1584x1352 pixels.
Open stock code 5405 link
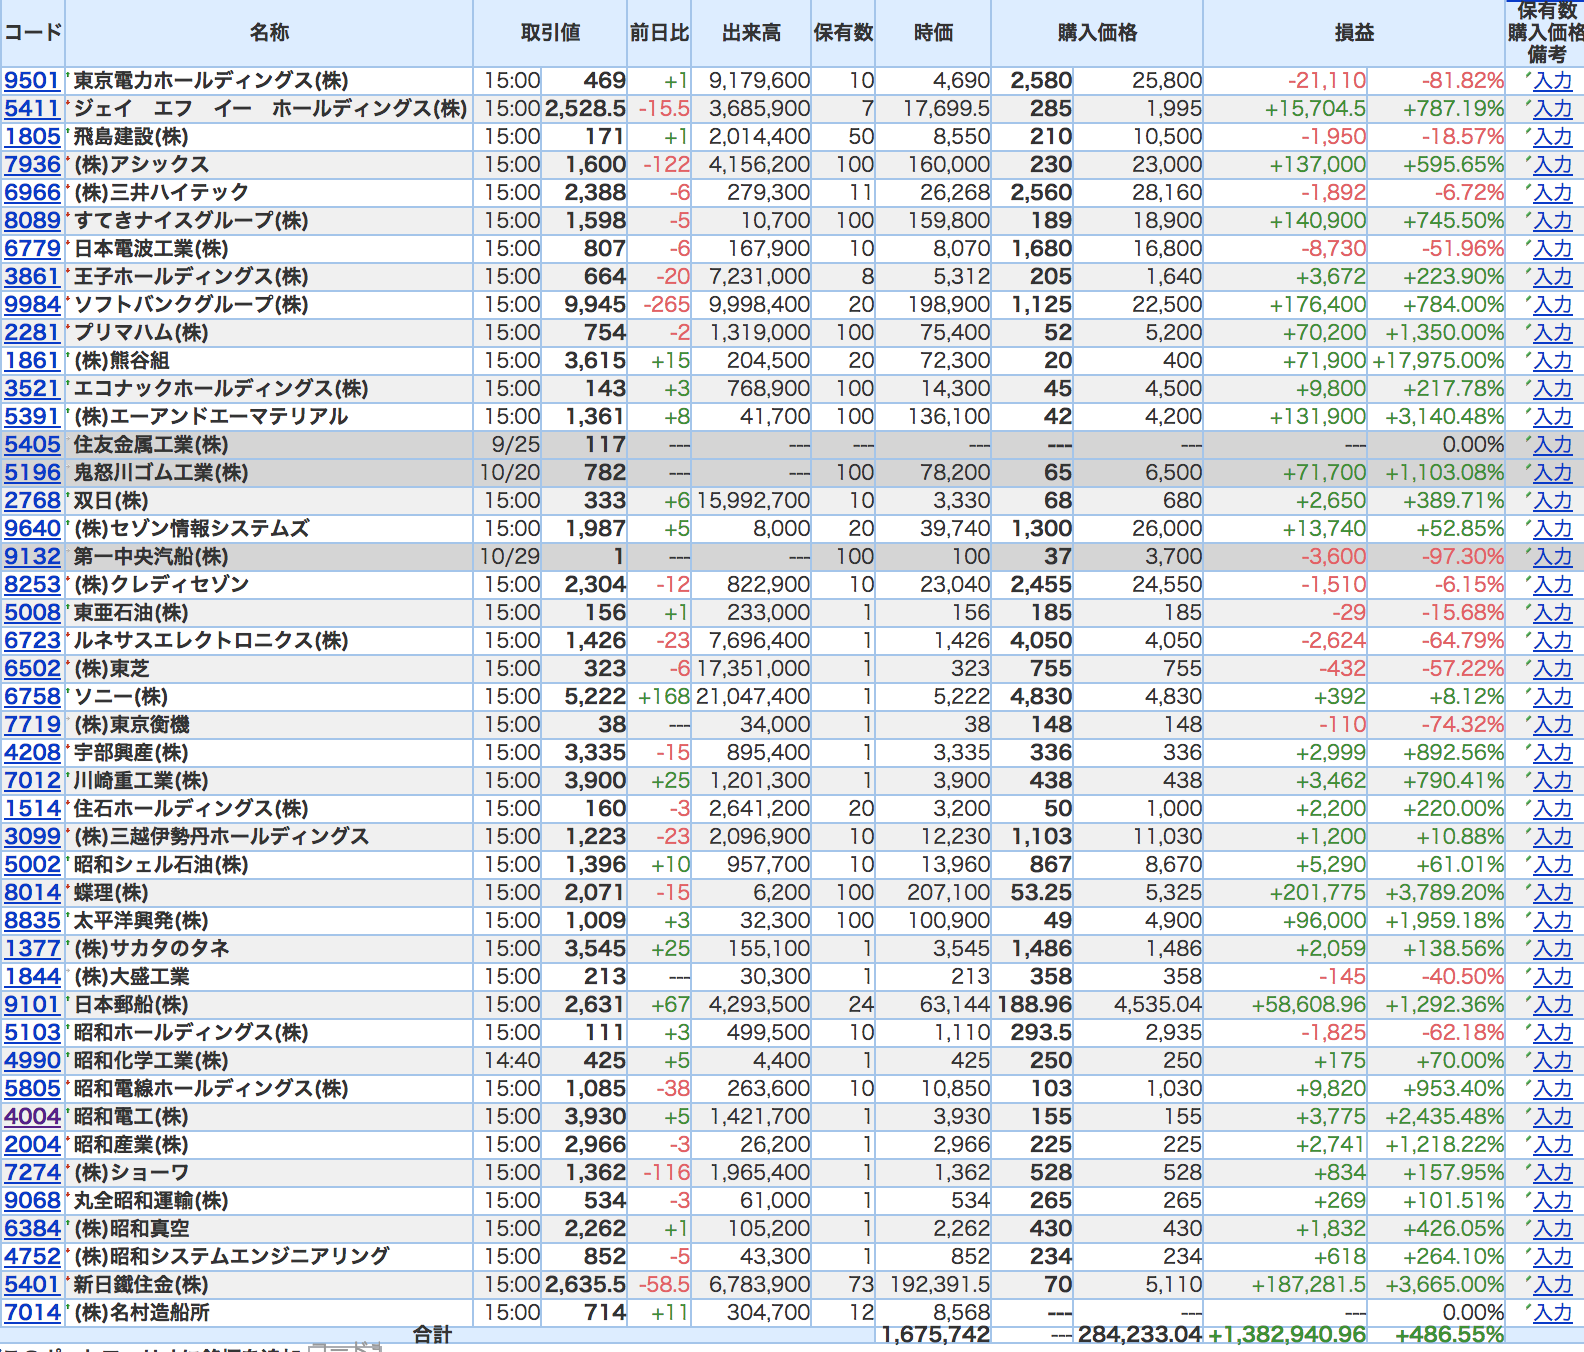coord(32,445)
